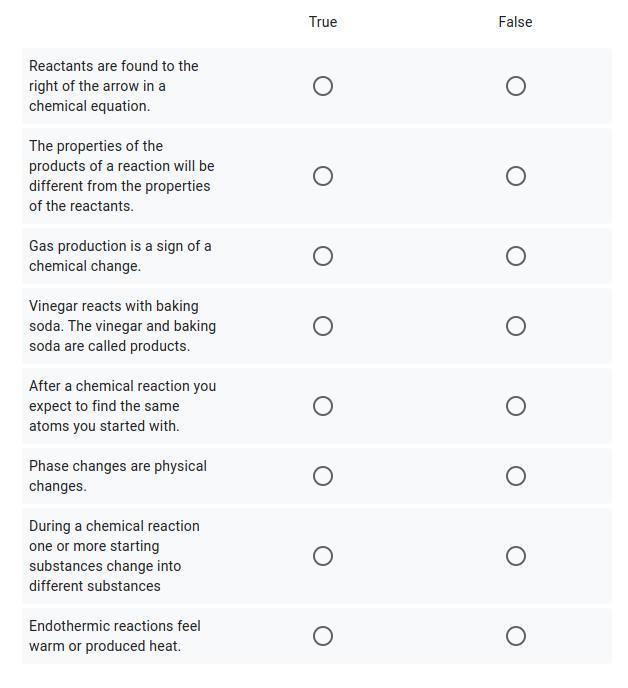Select False for 'properties of the products' statement
Image resolution: width=628 pixels, height=688 pixels.
[x=516, y=176]
